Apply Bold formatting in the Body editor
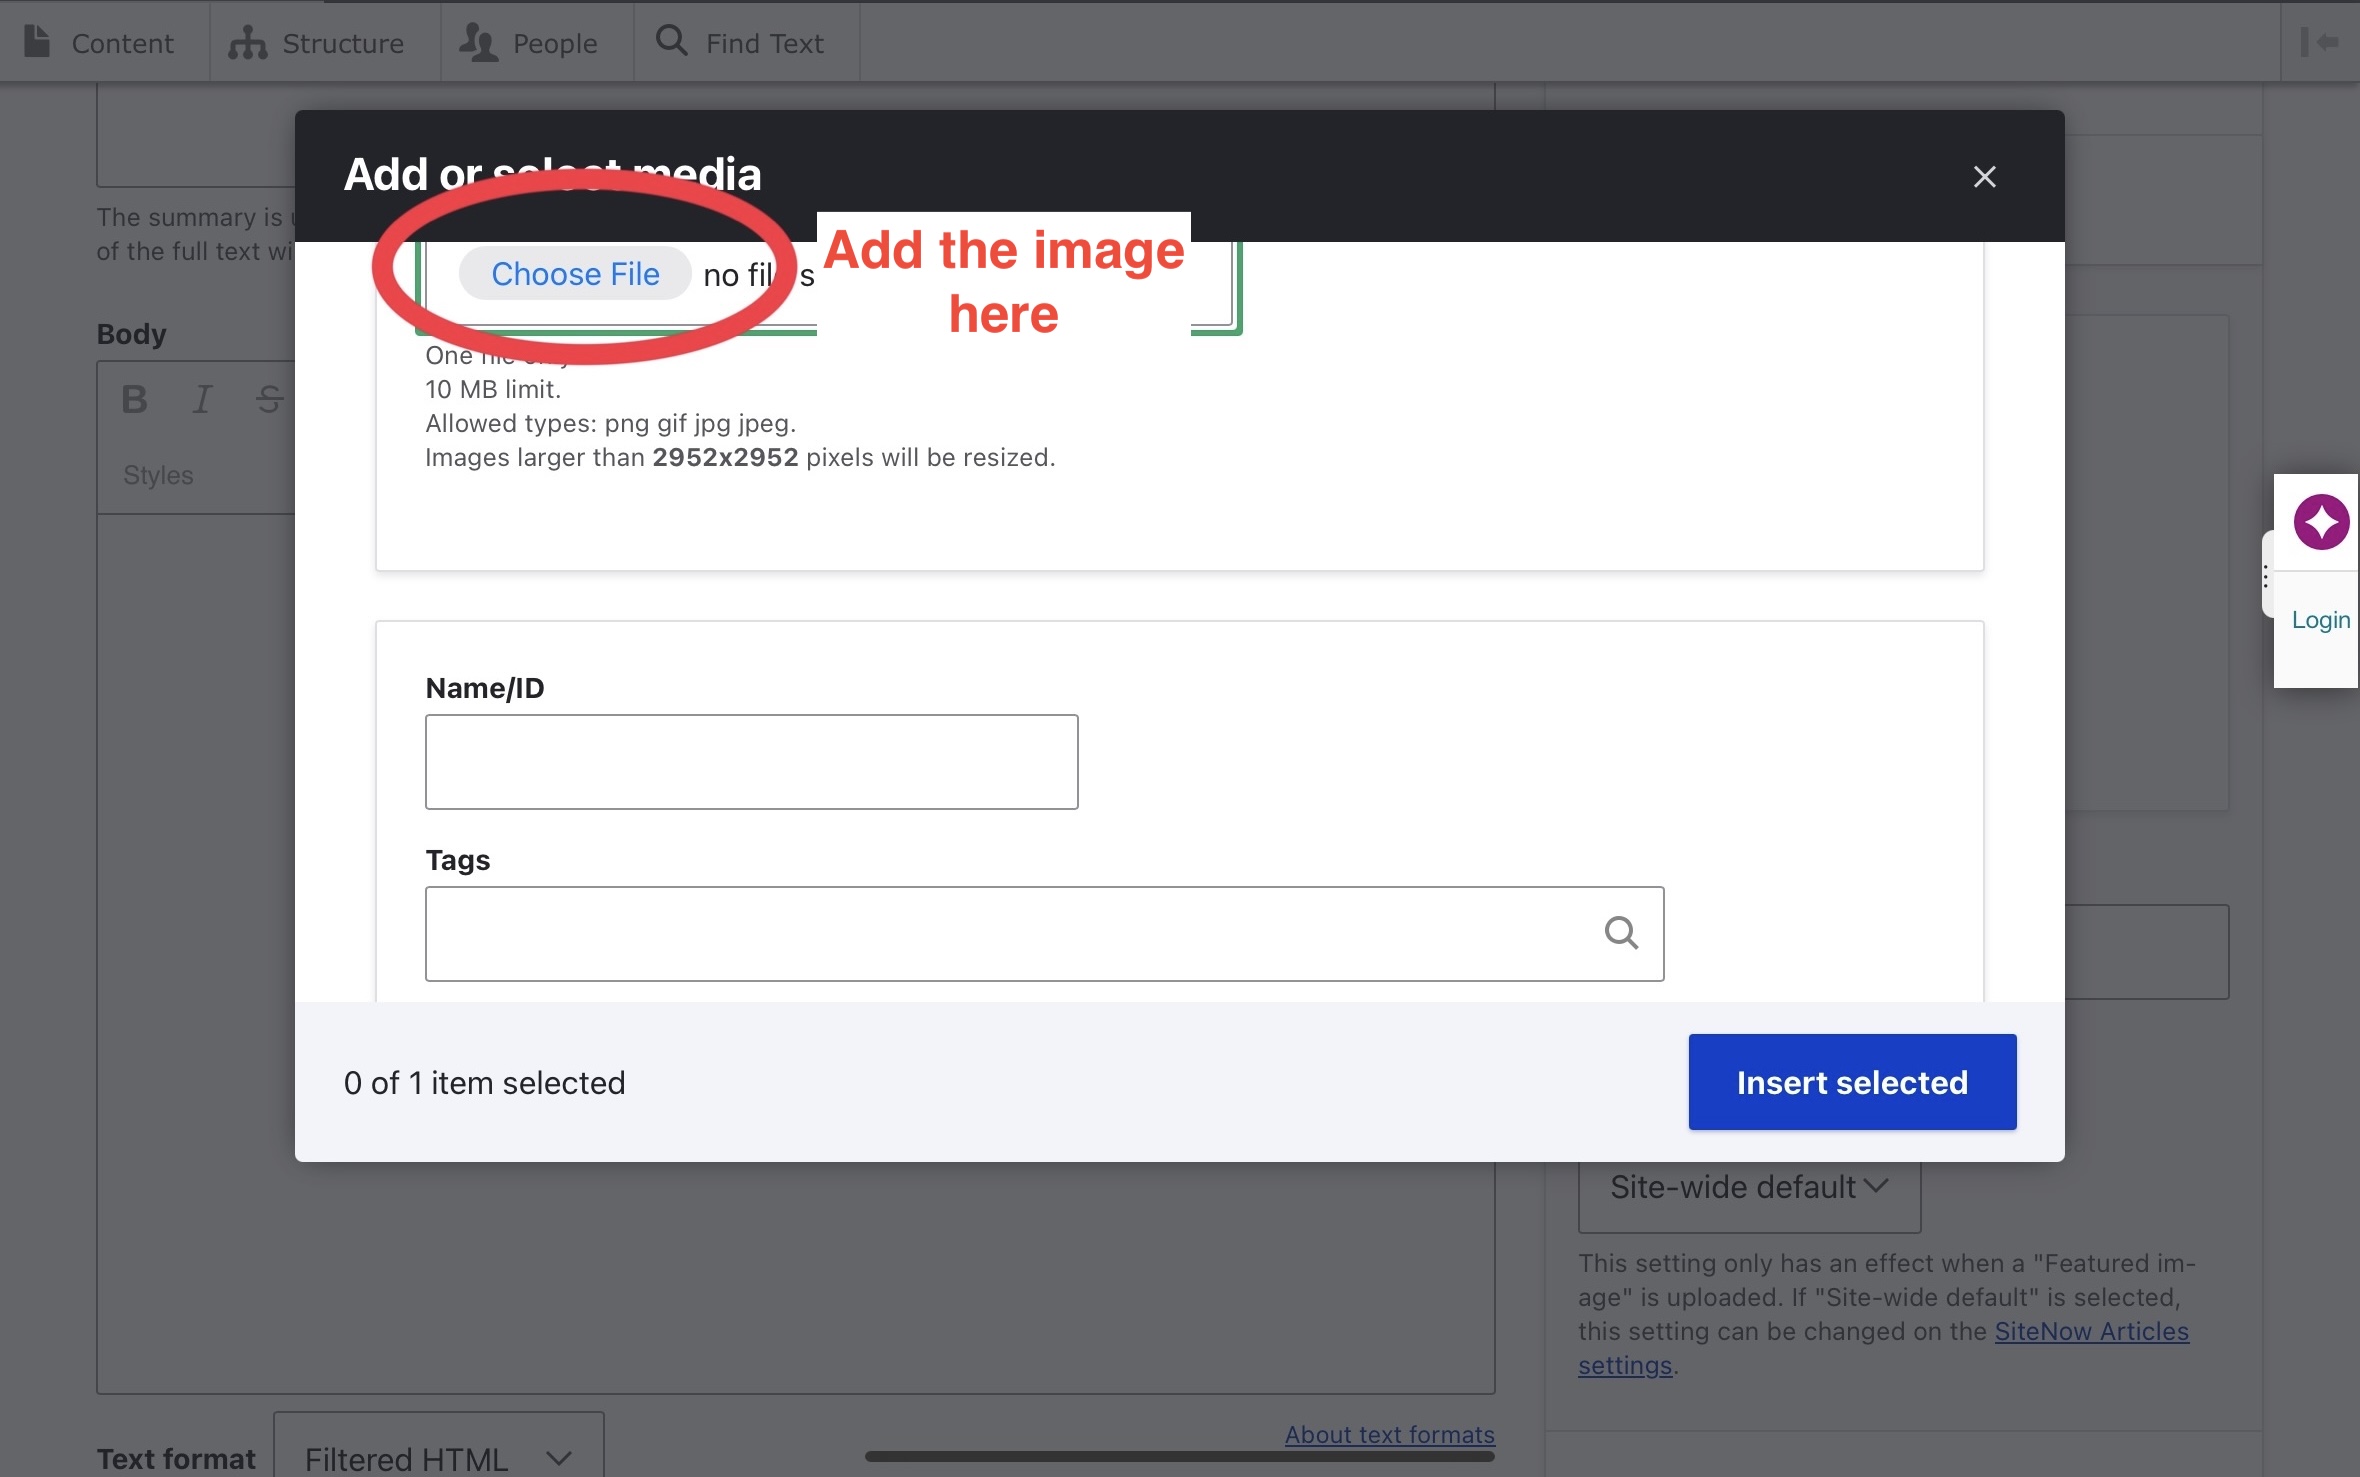This screenshot has height=1477, width=2360. click(x=134, y=399)
